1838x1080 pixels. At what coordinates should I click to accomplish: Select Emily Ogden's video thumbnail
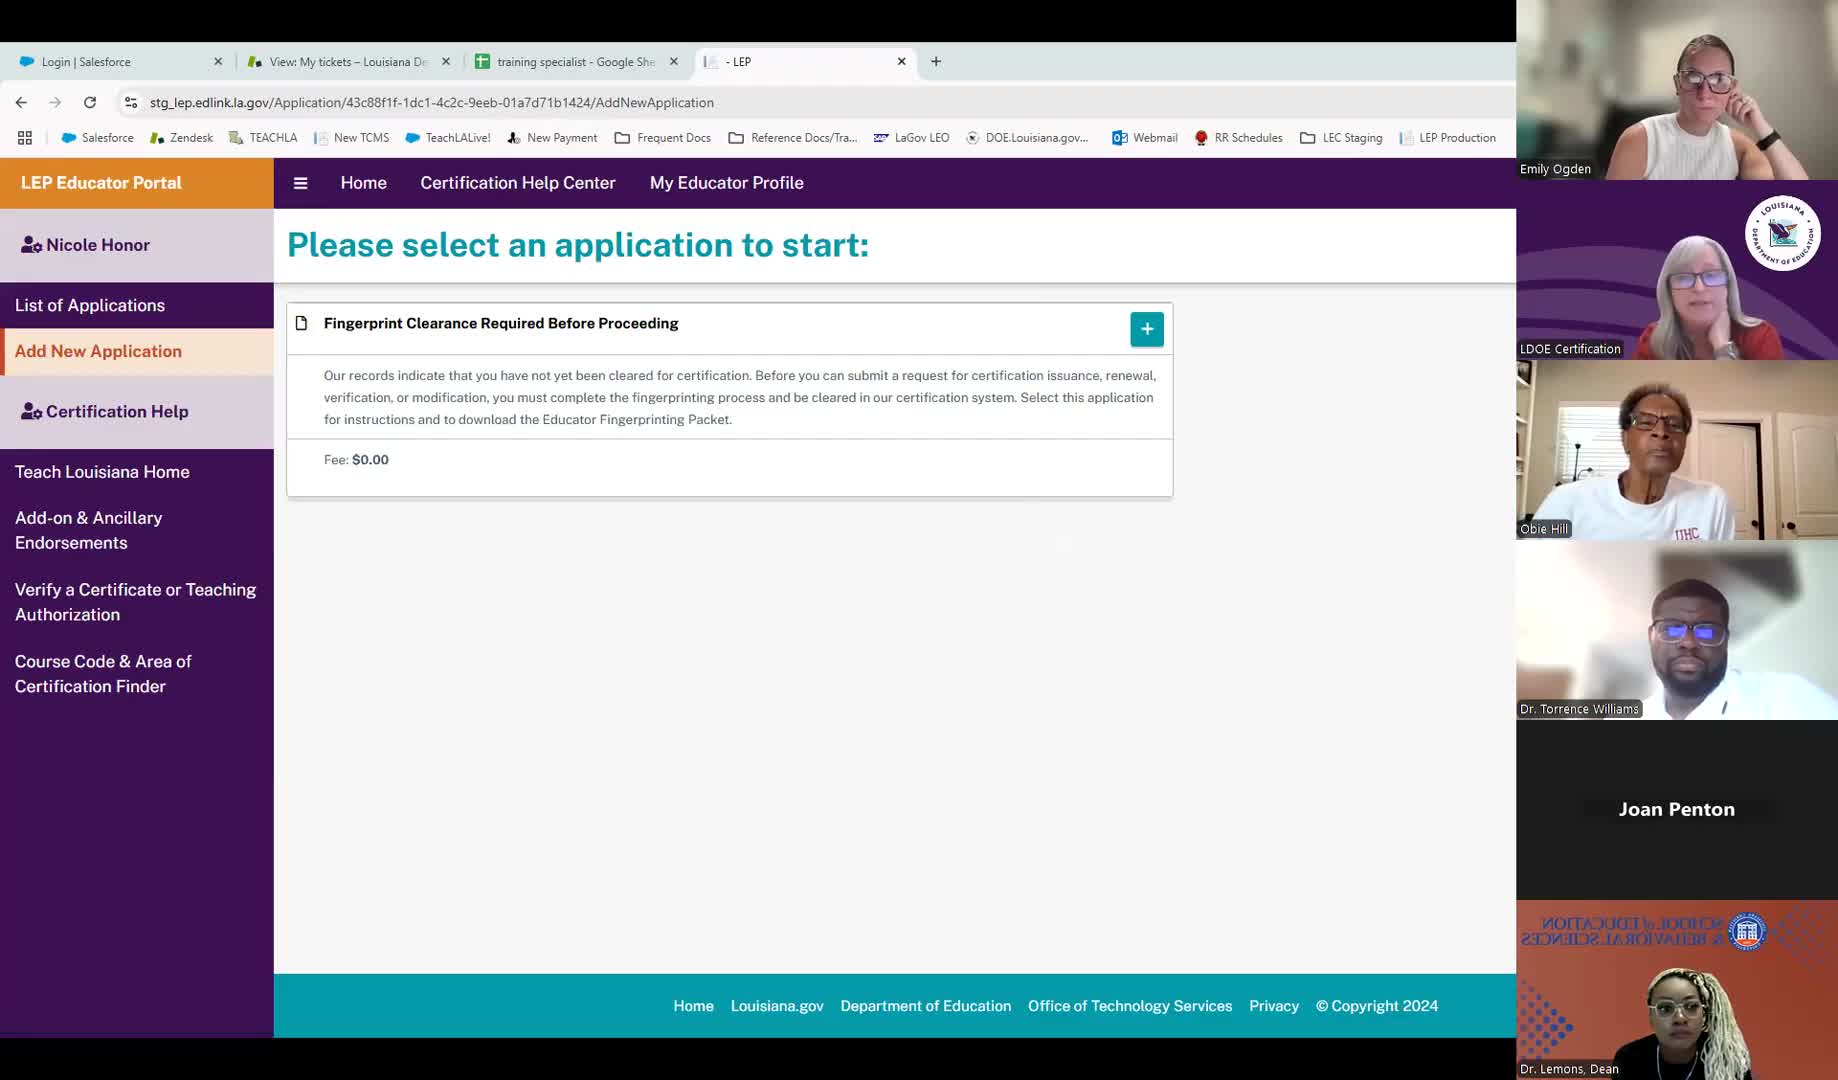[x=1677, y=90]
